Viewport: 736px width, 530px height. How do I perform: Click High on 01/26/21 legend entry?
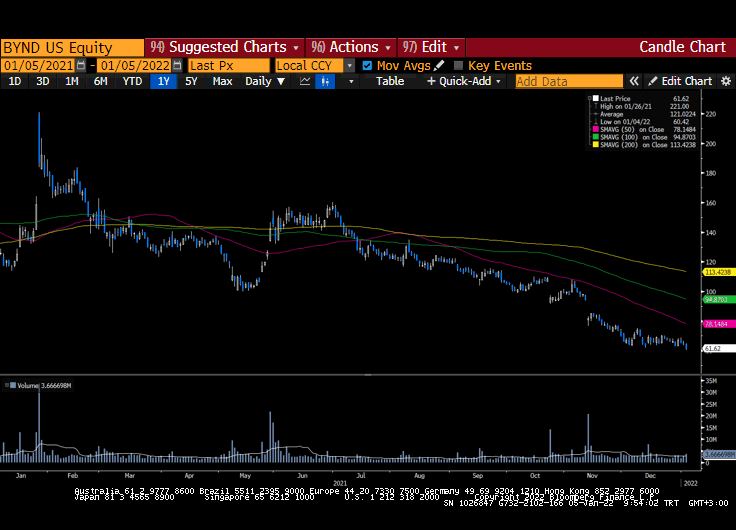(x=644, y=107)
